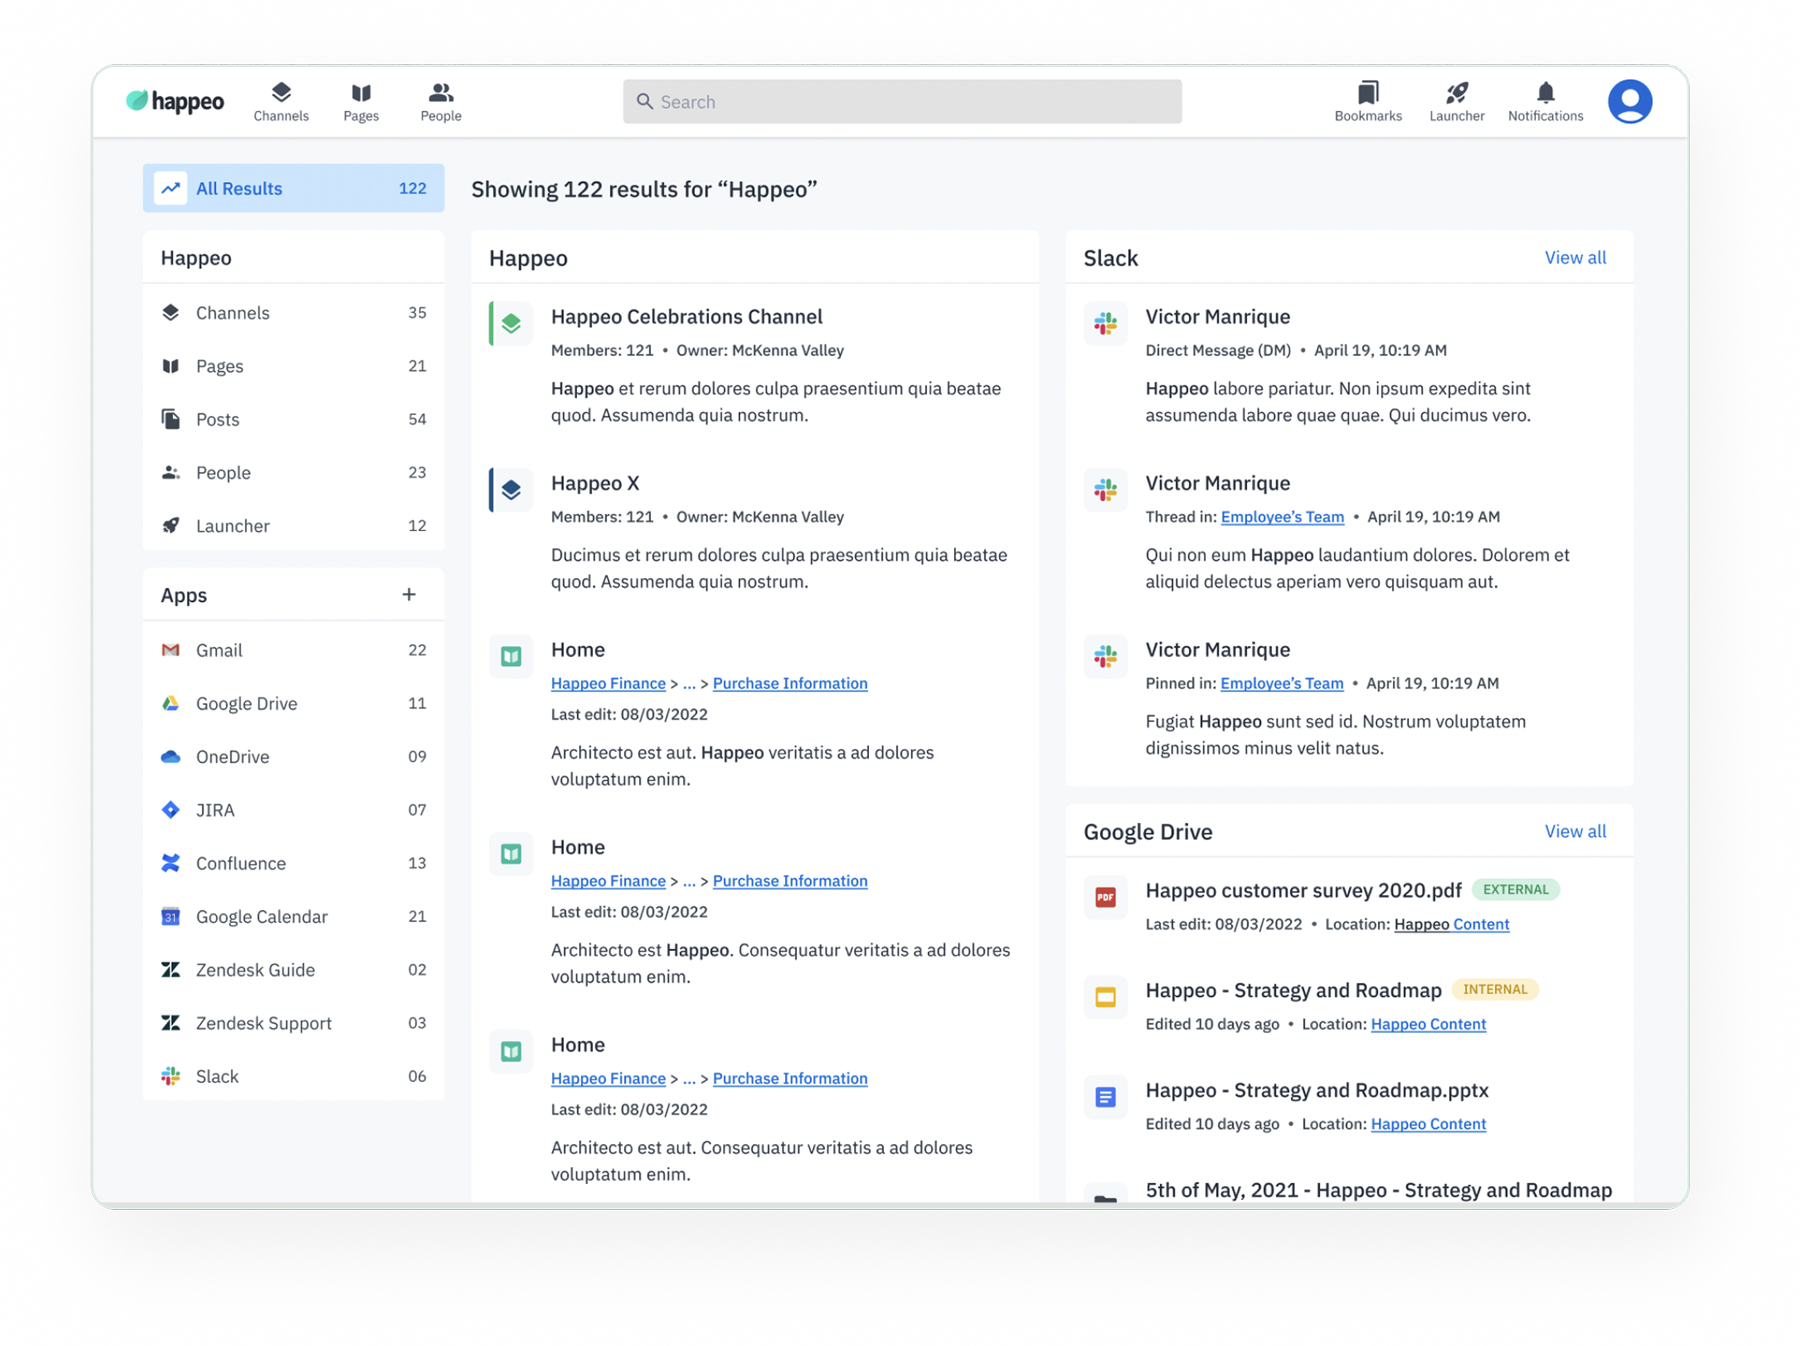Click the Google Calendar icon
Image resolution: width=1800 pixels, height=1346 pixels.
coord(171,916)
